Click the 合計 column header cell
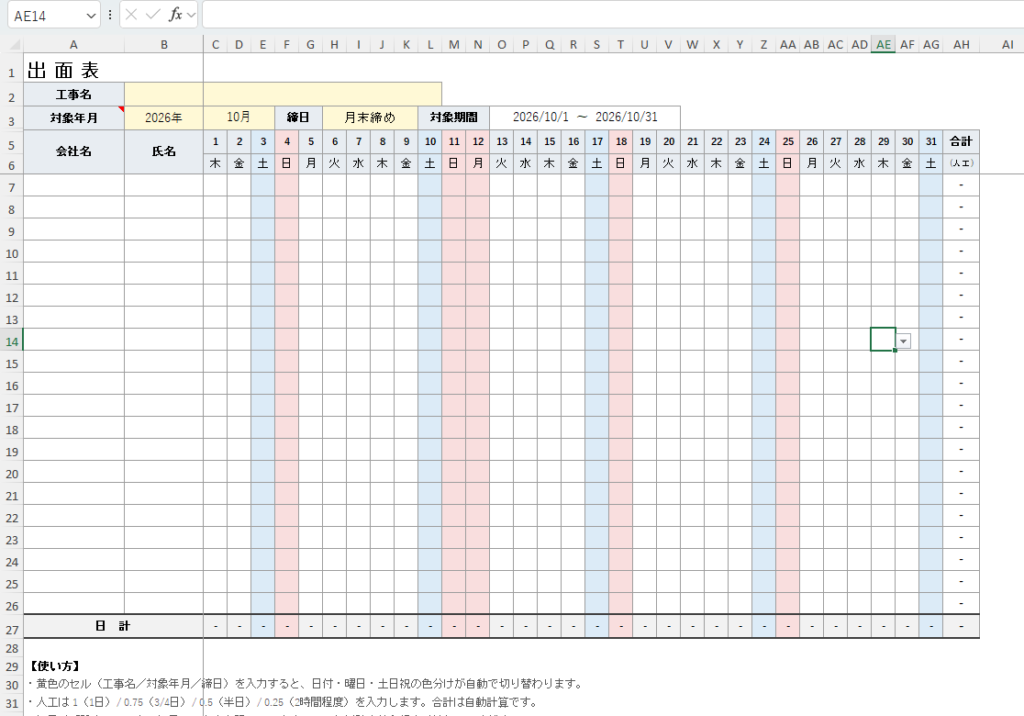The width and height of the screenshot is (1024, 716). point(961,141)
